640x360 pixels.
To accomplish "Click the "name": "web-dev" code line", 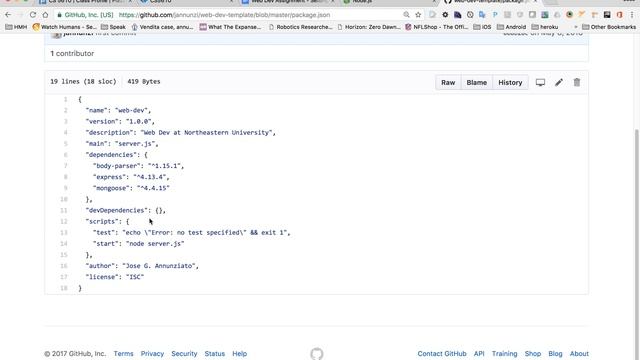I will point(118,110).
